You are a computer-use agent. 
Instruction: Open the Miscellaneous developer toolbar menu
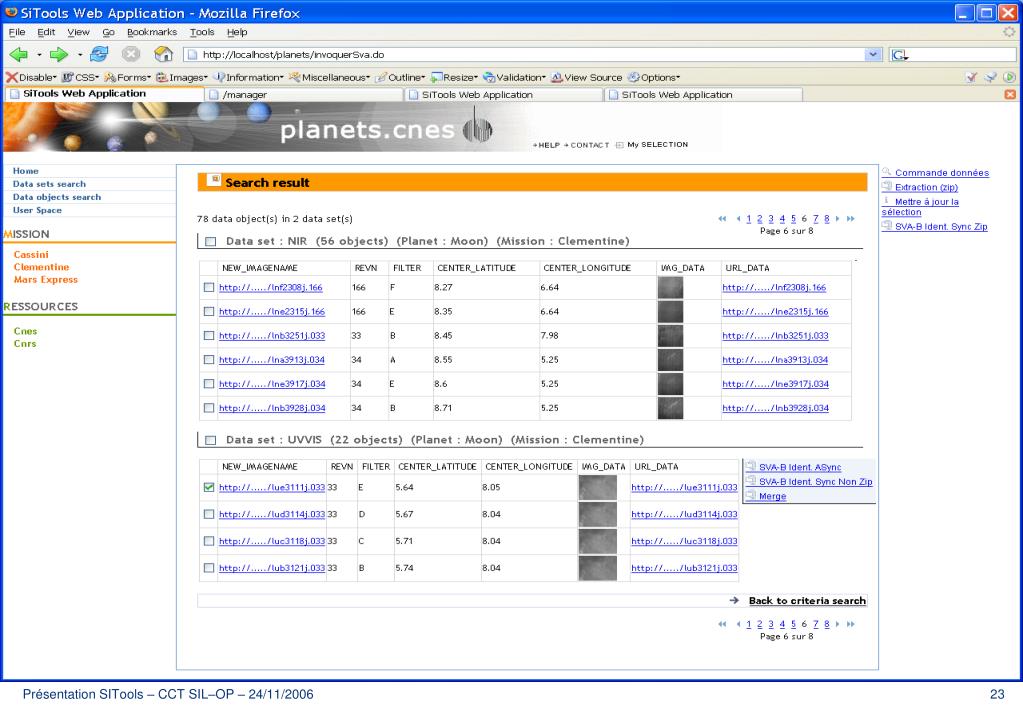tap(329, 77)
